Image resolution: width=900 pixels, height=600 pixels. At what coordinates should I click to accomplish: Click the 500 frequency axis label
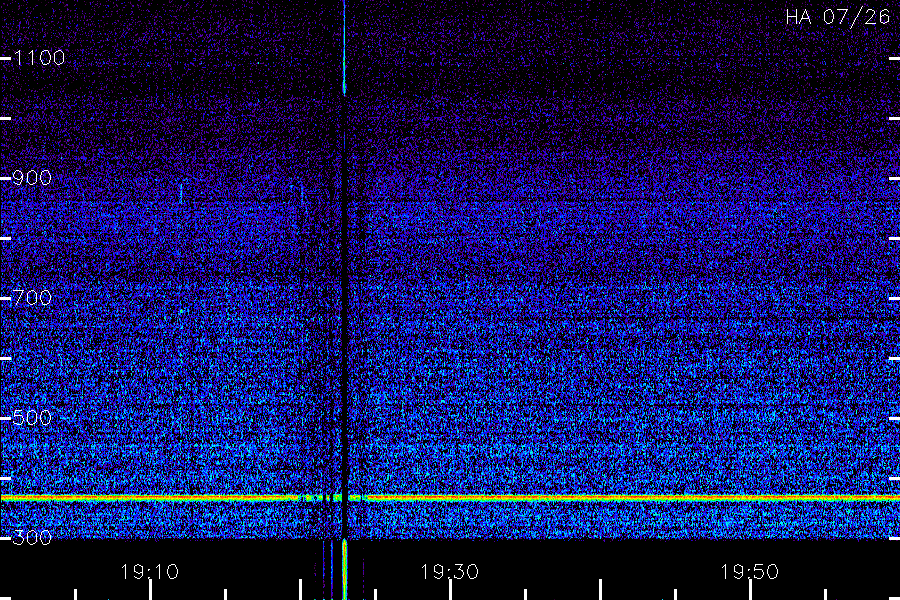pyautogui.click(x=32, y=418)
